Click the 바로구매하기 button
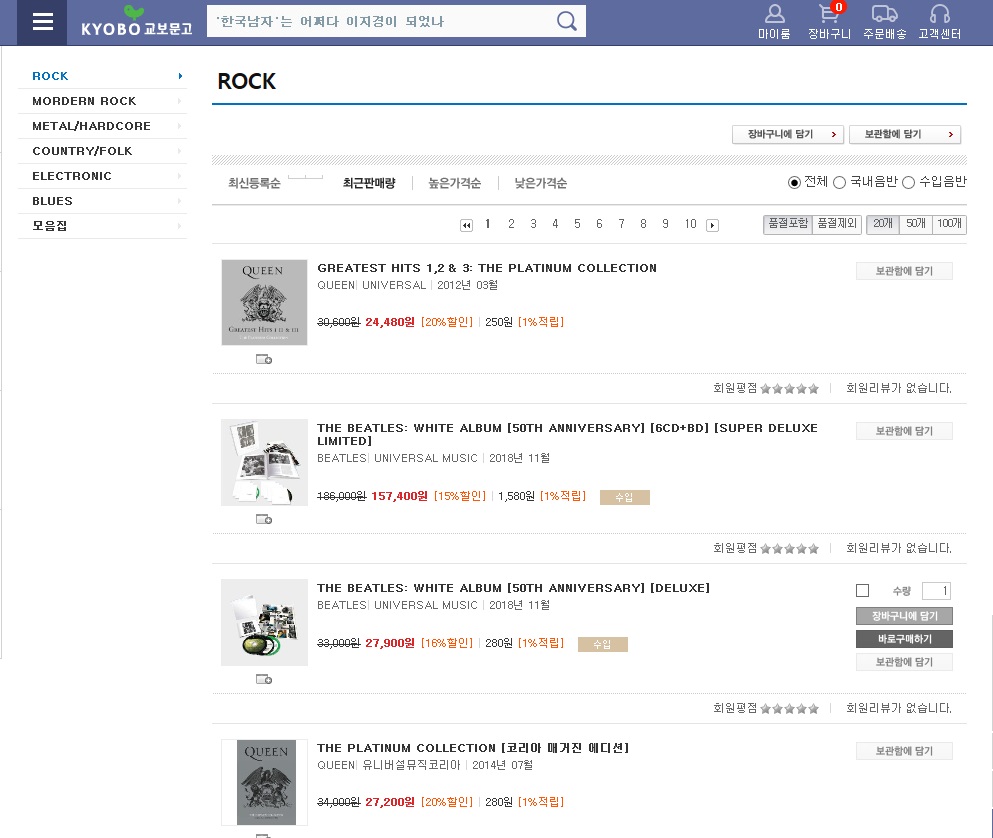 [x=904, y=639]
